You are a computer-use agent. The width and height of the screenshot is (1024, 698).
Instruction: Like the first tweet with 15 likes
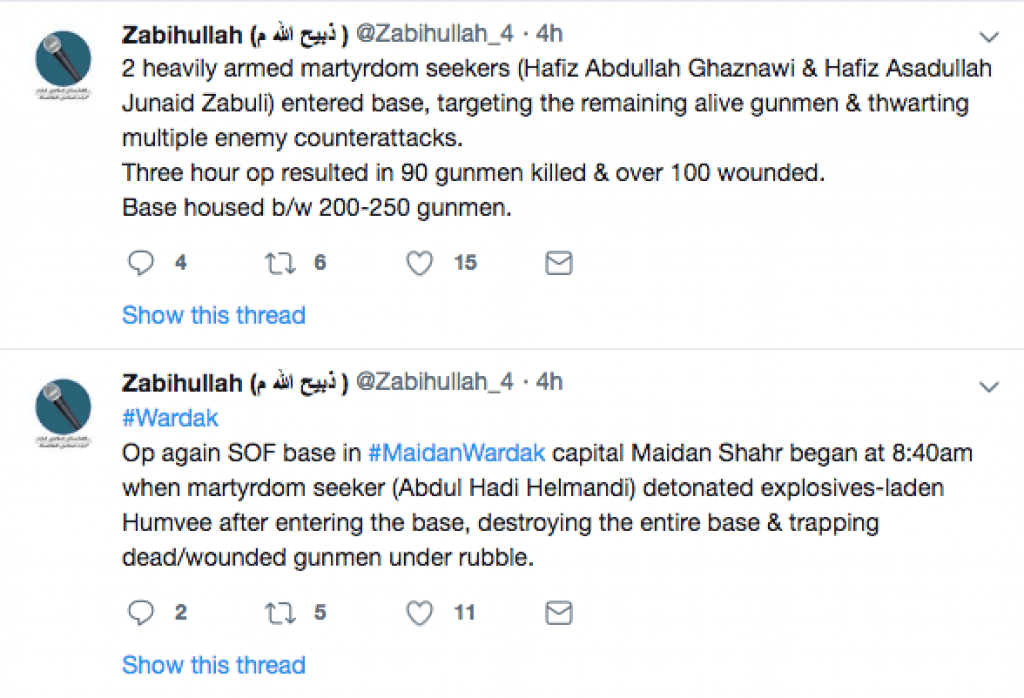coord(419,263)
